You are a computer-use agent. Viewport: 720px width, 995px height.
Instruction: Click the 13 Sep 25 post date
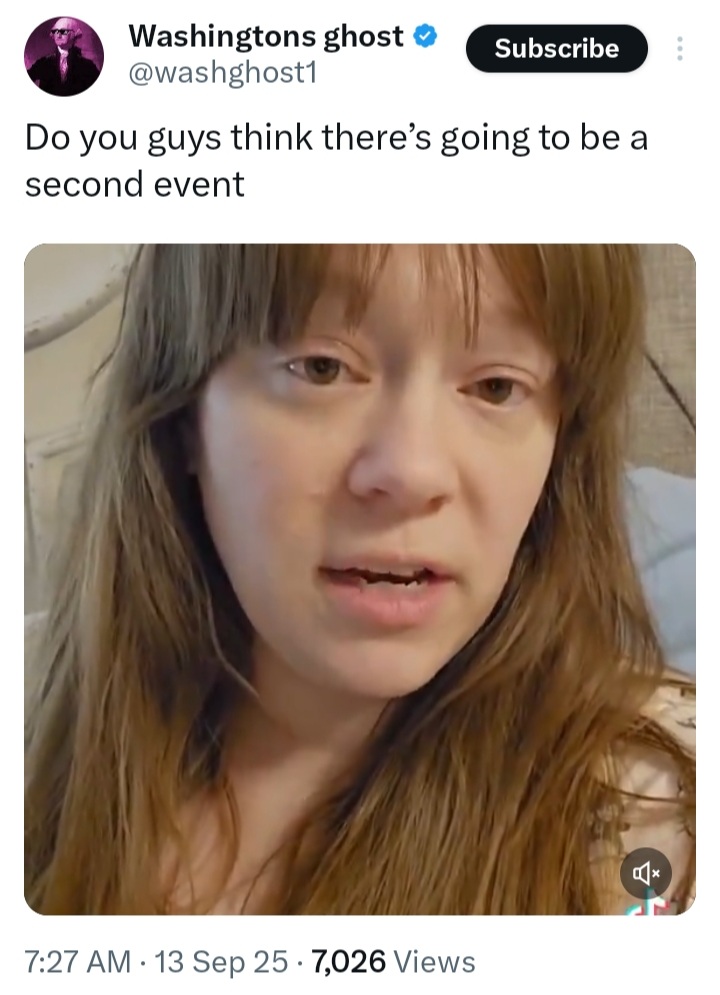click(x=221, y=961)
